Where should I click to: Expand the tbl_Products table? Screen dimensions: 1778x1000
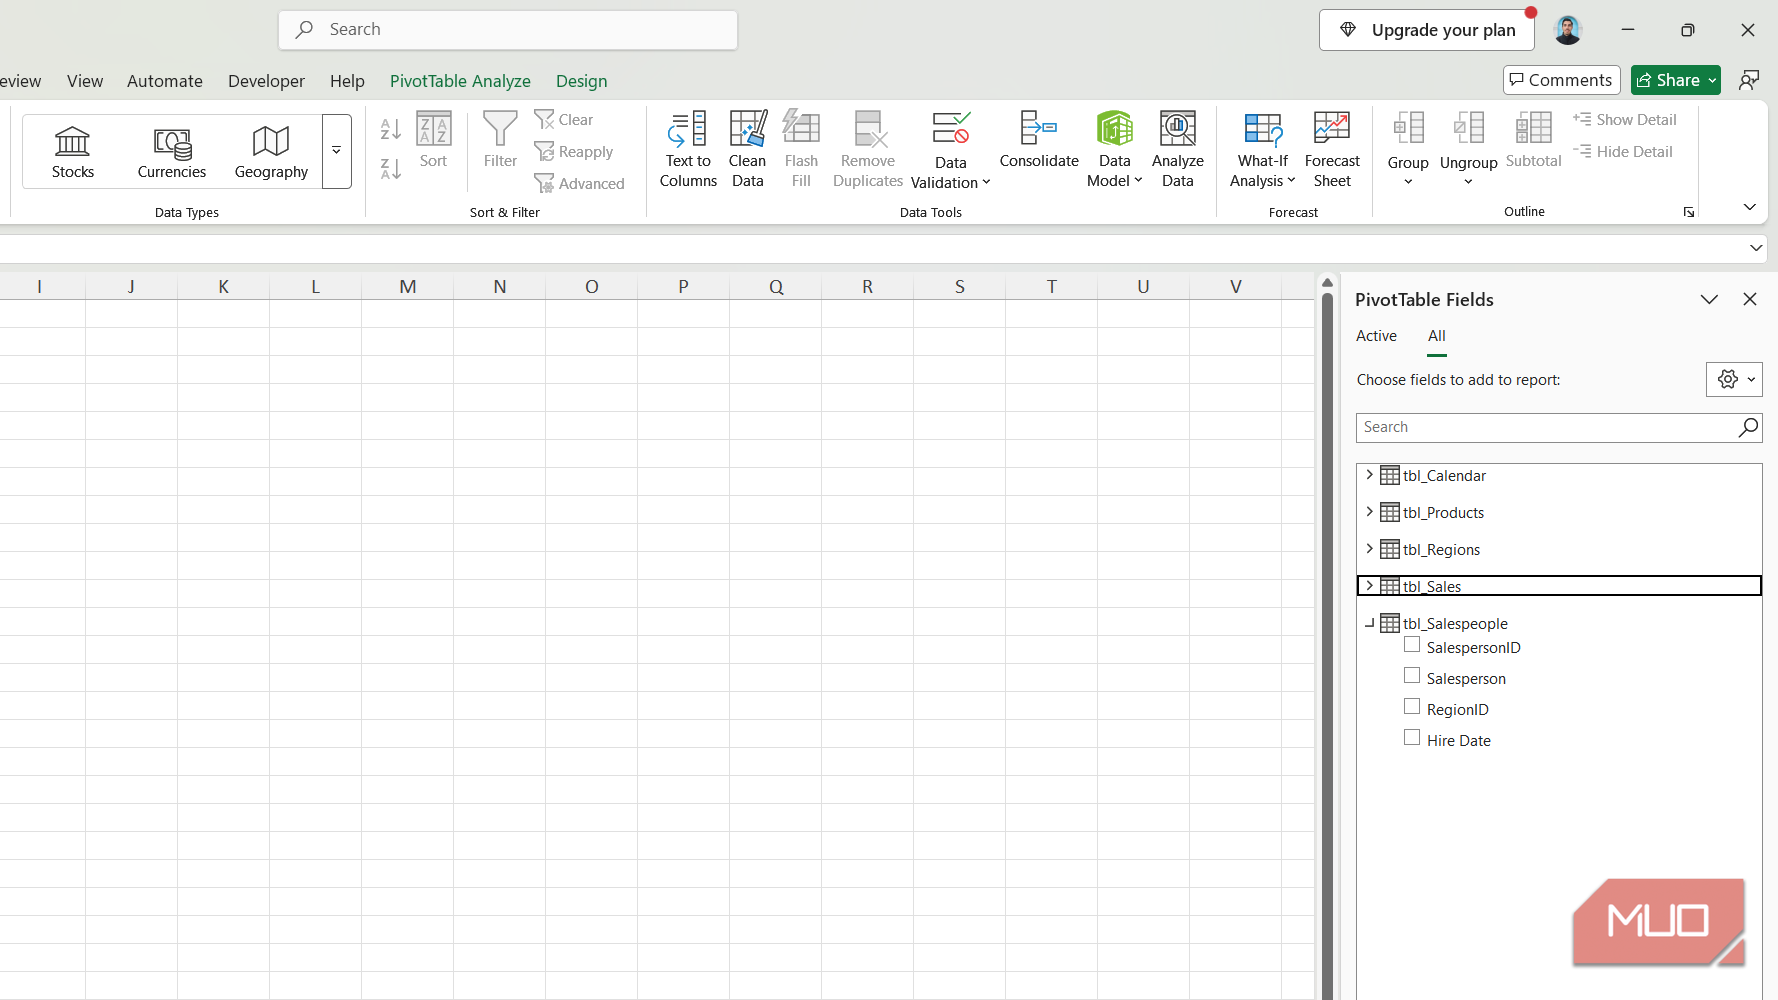point(1369,512)
